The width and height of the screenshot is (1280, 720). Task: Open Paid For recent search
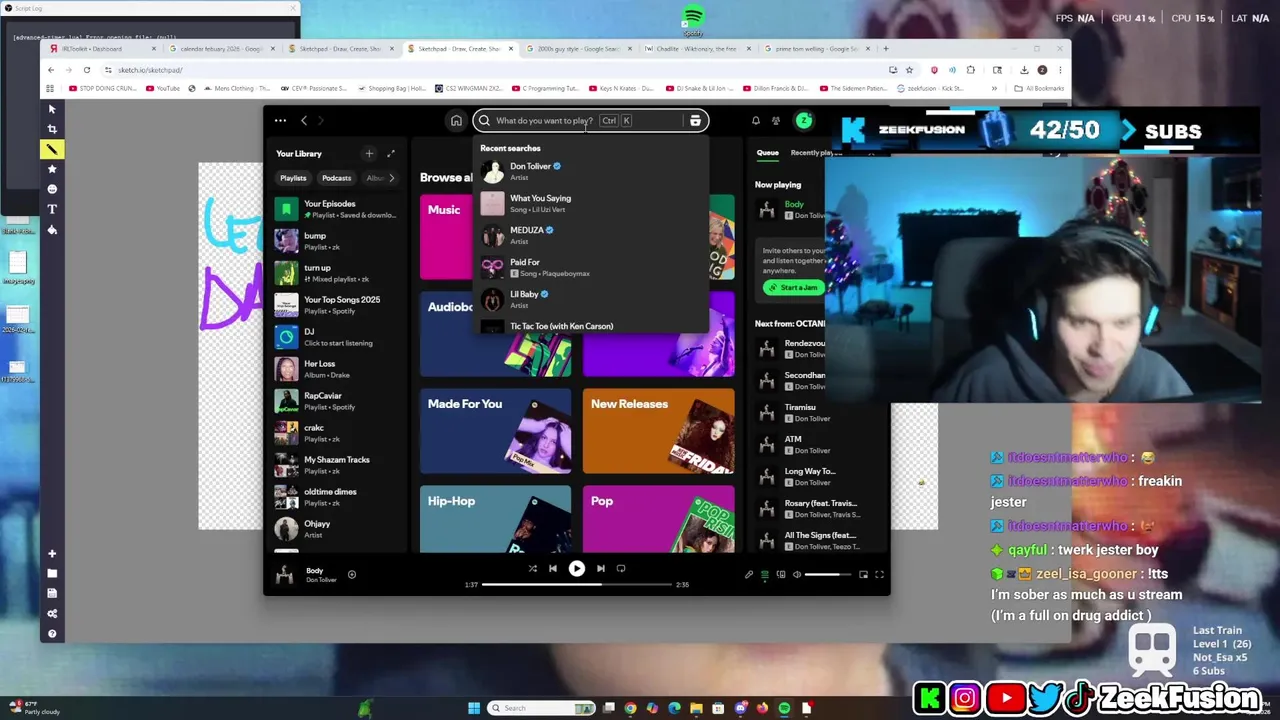pyautogui.click(x=590, y=267)
